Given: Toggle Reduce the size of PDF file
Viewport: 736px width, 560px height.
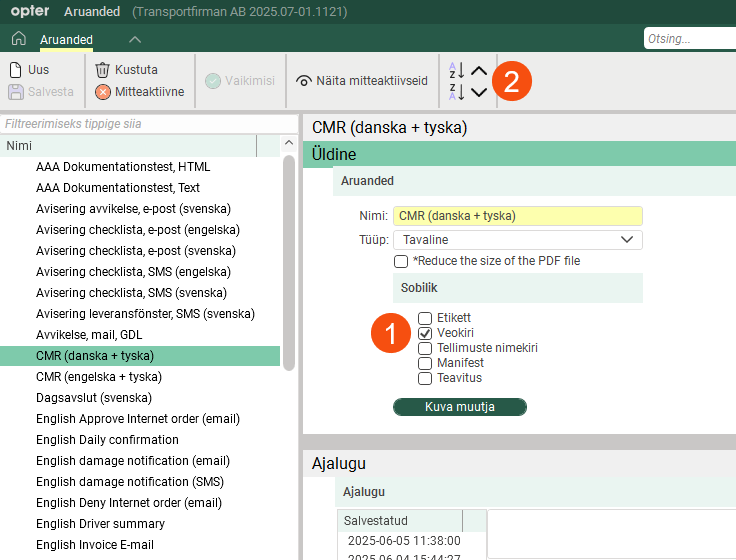Looking at the screenshot, I should [x=401, y=261].
